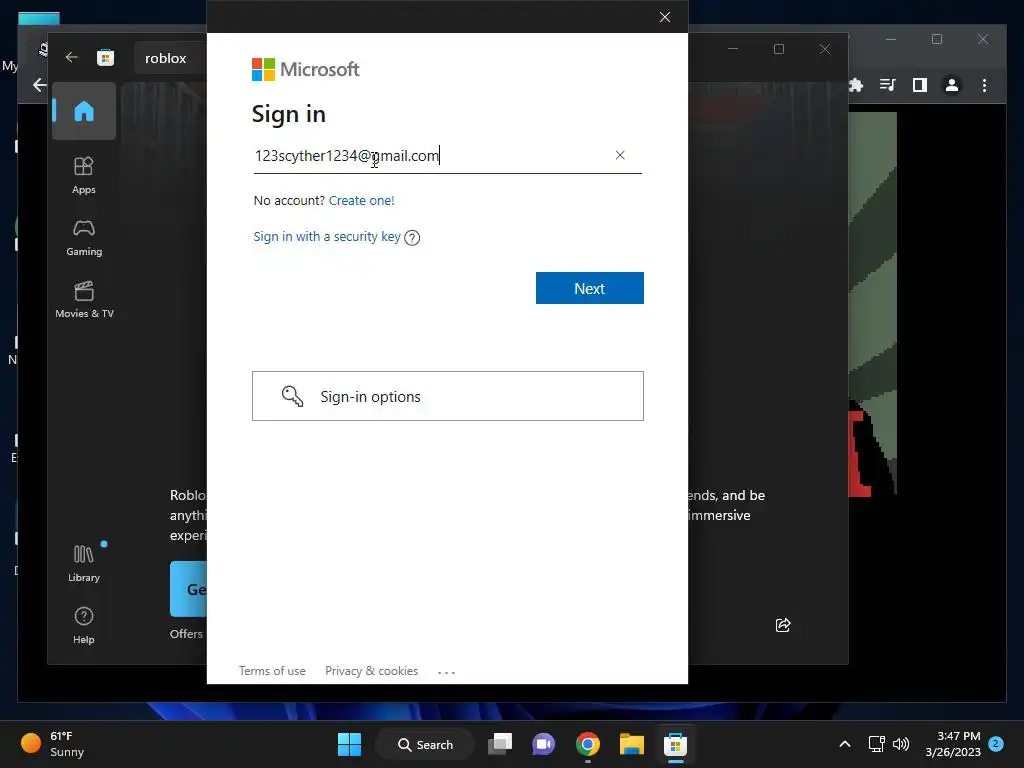This screenshot has height=768, width=1024.
Task: Click Sign in with a security key
Action: 327,236
